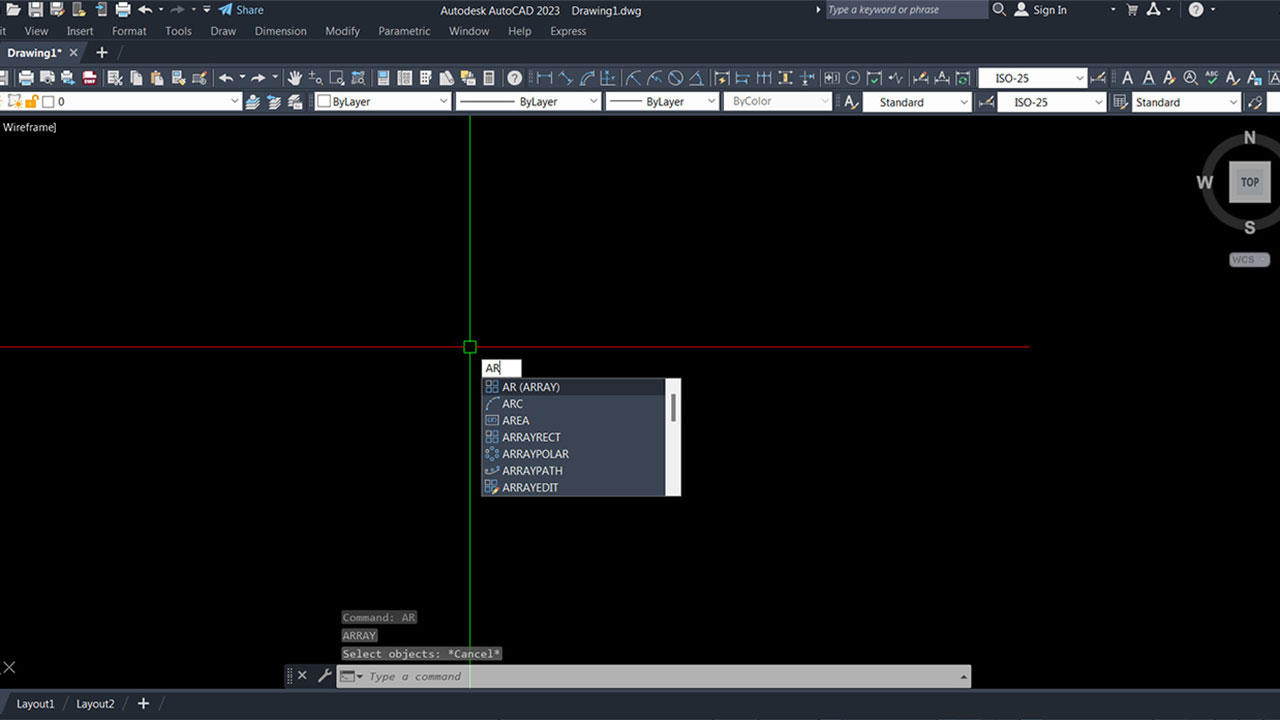
Task: Switch to the Layout1 tab
Action: click(x=35, y=704)
